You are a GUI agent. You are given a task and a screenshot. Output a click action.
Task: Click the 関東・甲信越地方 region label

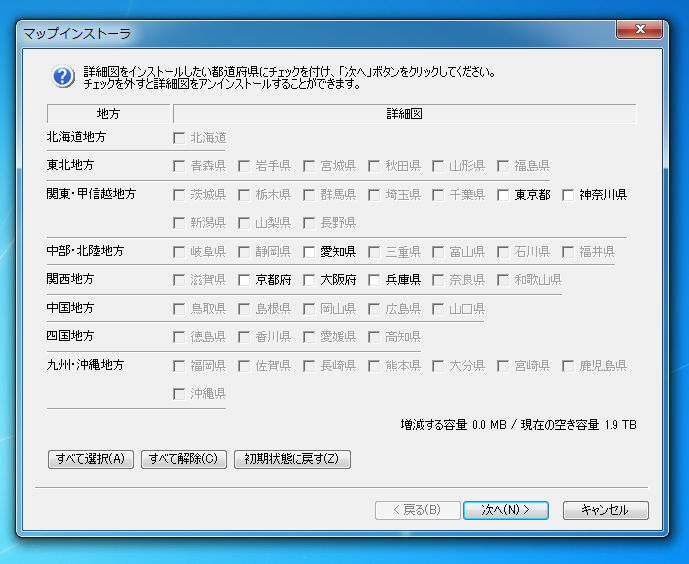[x=91, y=194]
